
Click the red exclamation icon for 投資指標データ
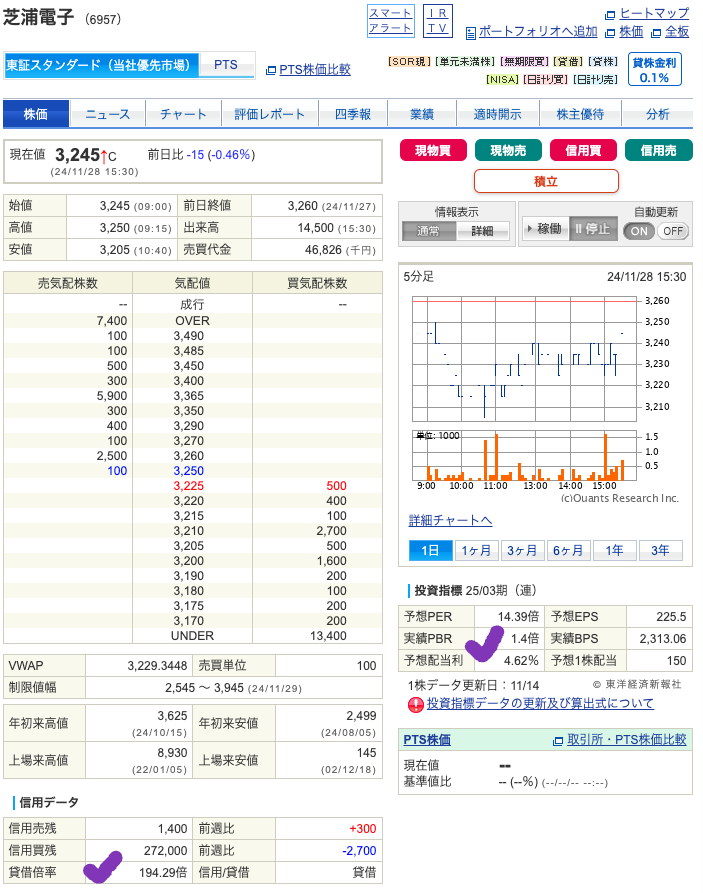[x=416, y=704]
